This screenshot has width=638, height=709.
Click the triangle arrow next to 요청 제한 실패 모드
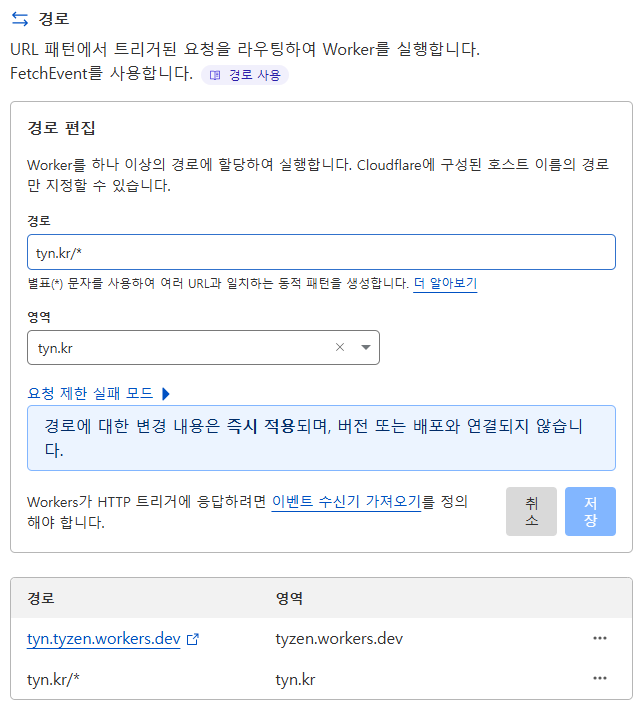165,393
